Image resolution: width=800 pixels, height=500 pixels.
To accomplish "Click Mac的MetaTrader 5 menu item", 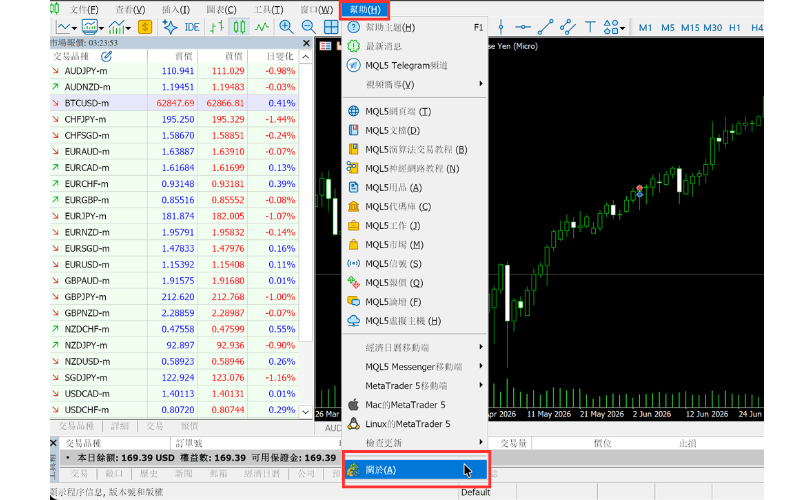I will [414, 405].
